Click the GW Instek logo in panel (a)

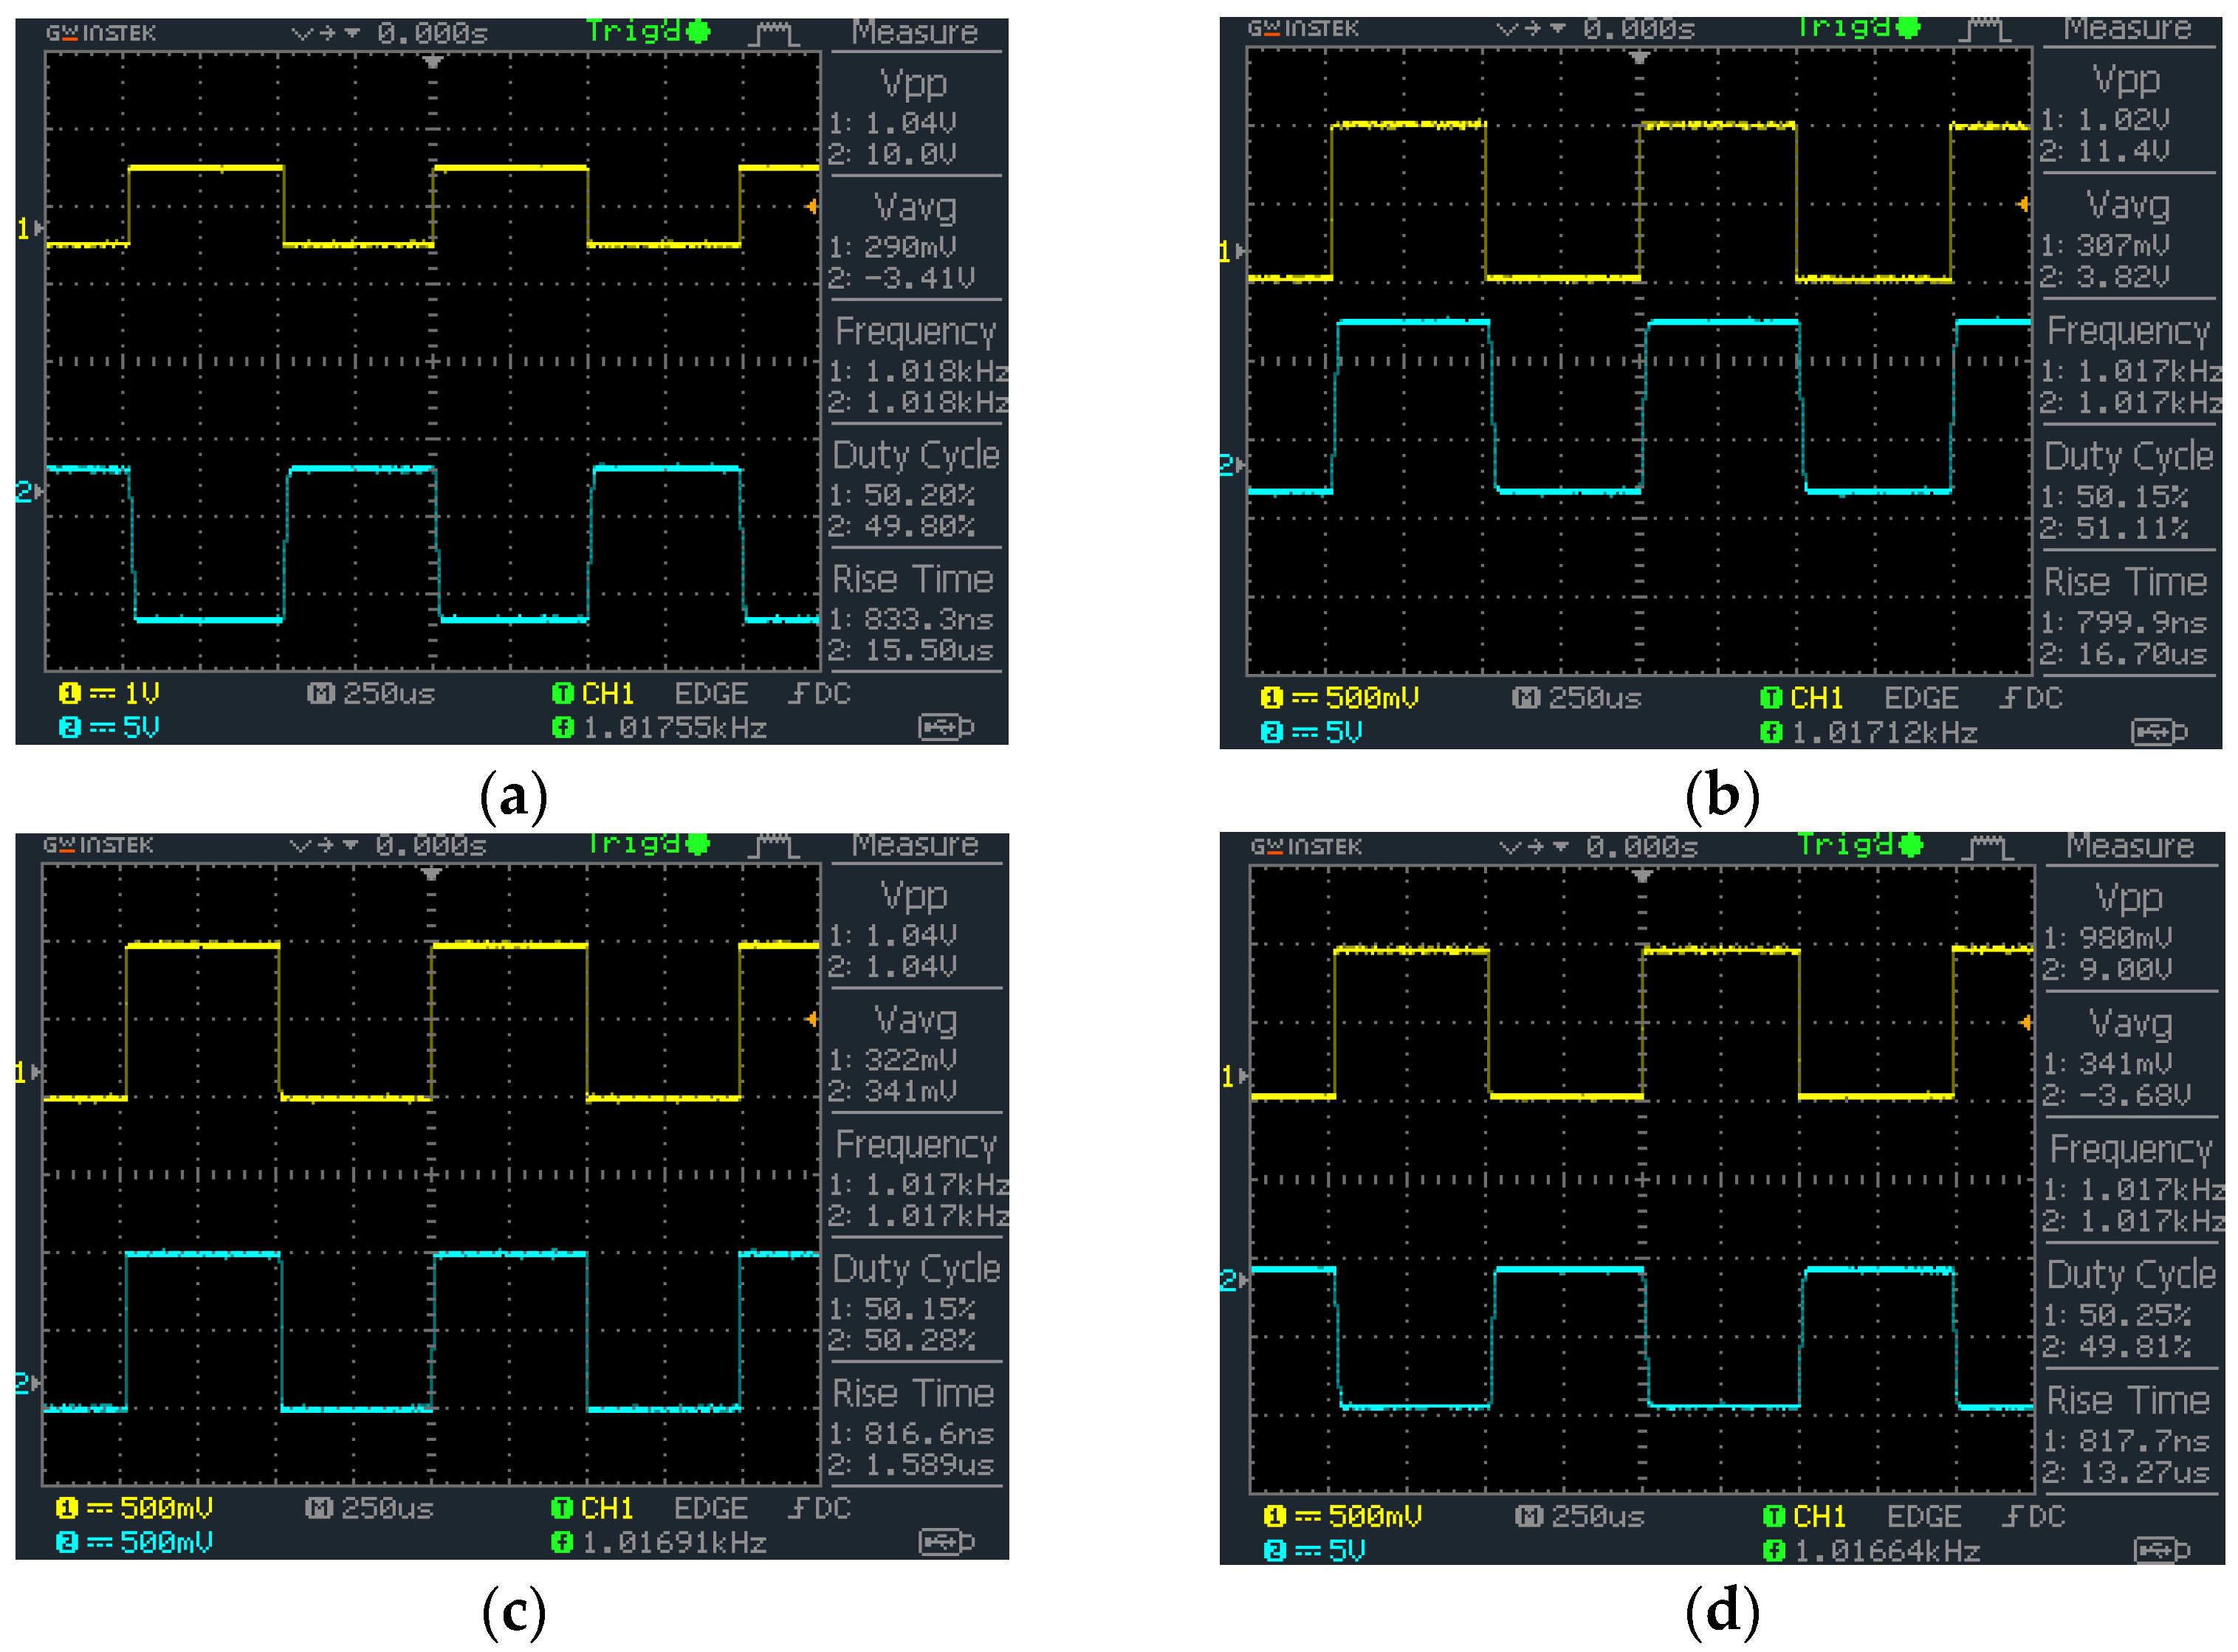101,33
